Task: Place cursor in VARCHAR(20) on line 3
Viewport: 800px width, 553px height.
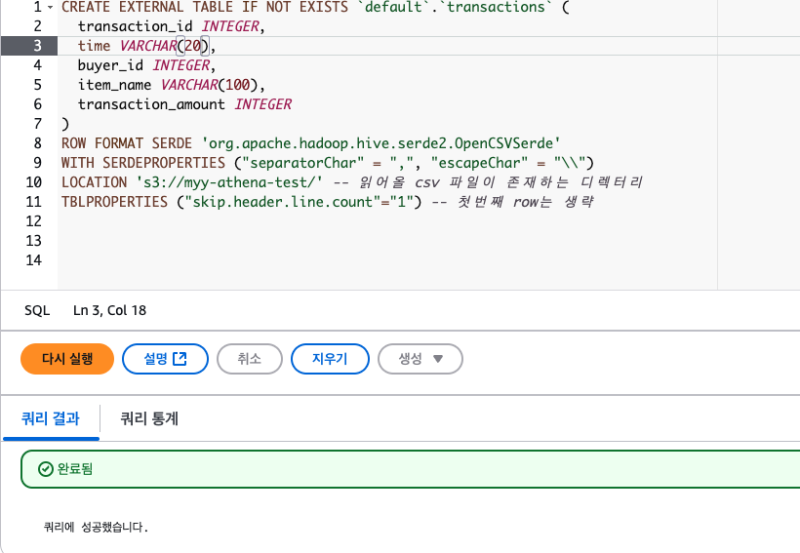Action: [166, 46]
